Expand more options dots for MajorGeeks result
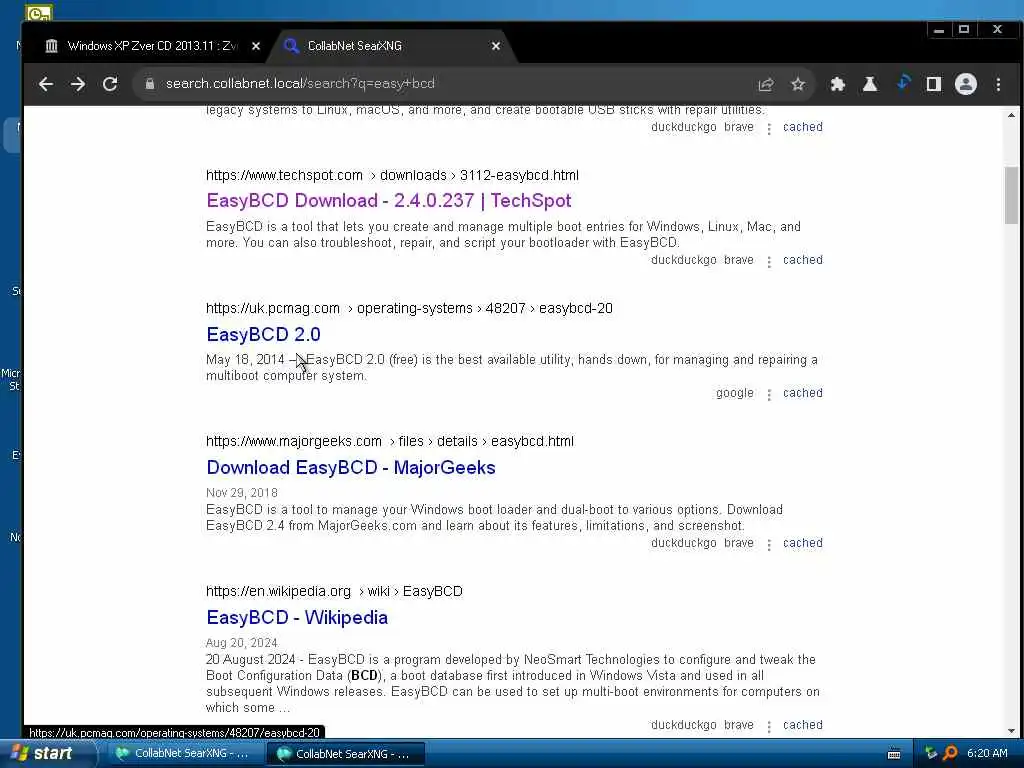Screen dimensions: 1024x768 pyautogui.click(x=769, y=545)
